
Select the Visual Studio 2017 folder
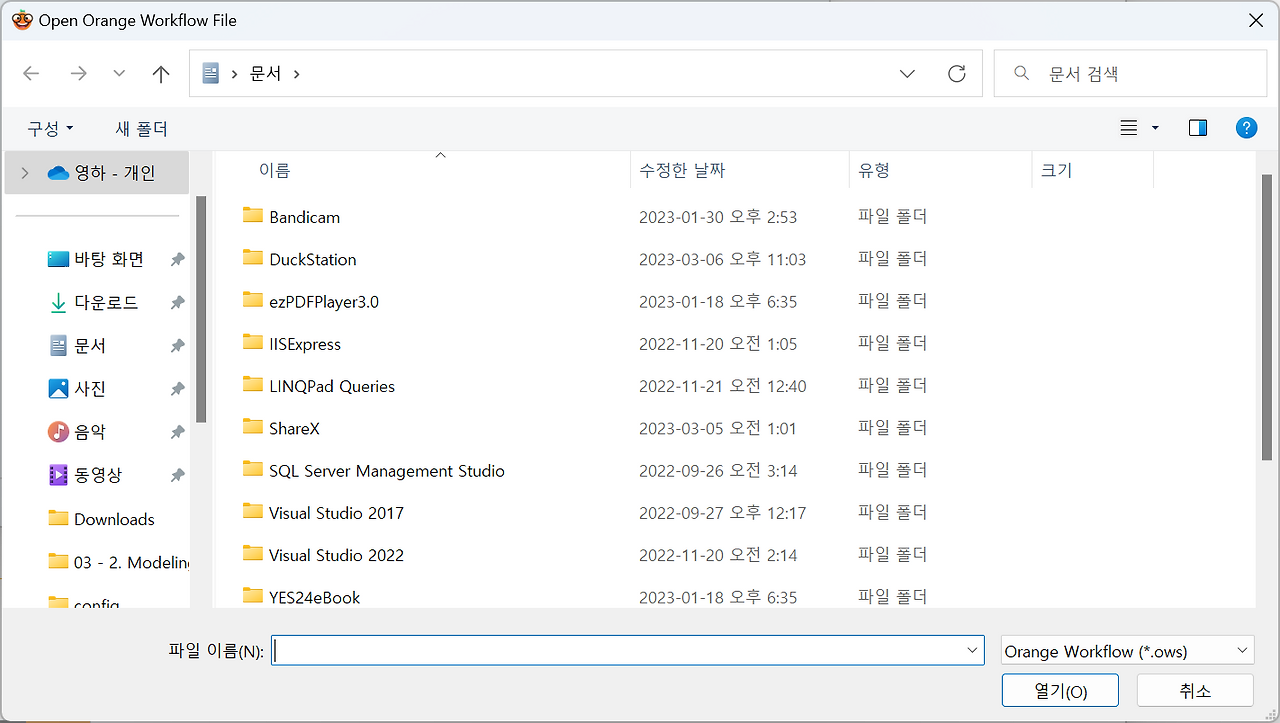[336, 513]
